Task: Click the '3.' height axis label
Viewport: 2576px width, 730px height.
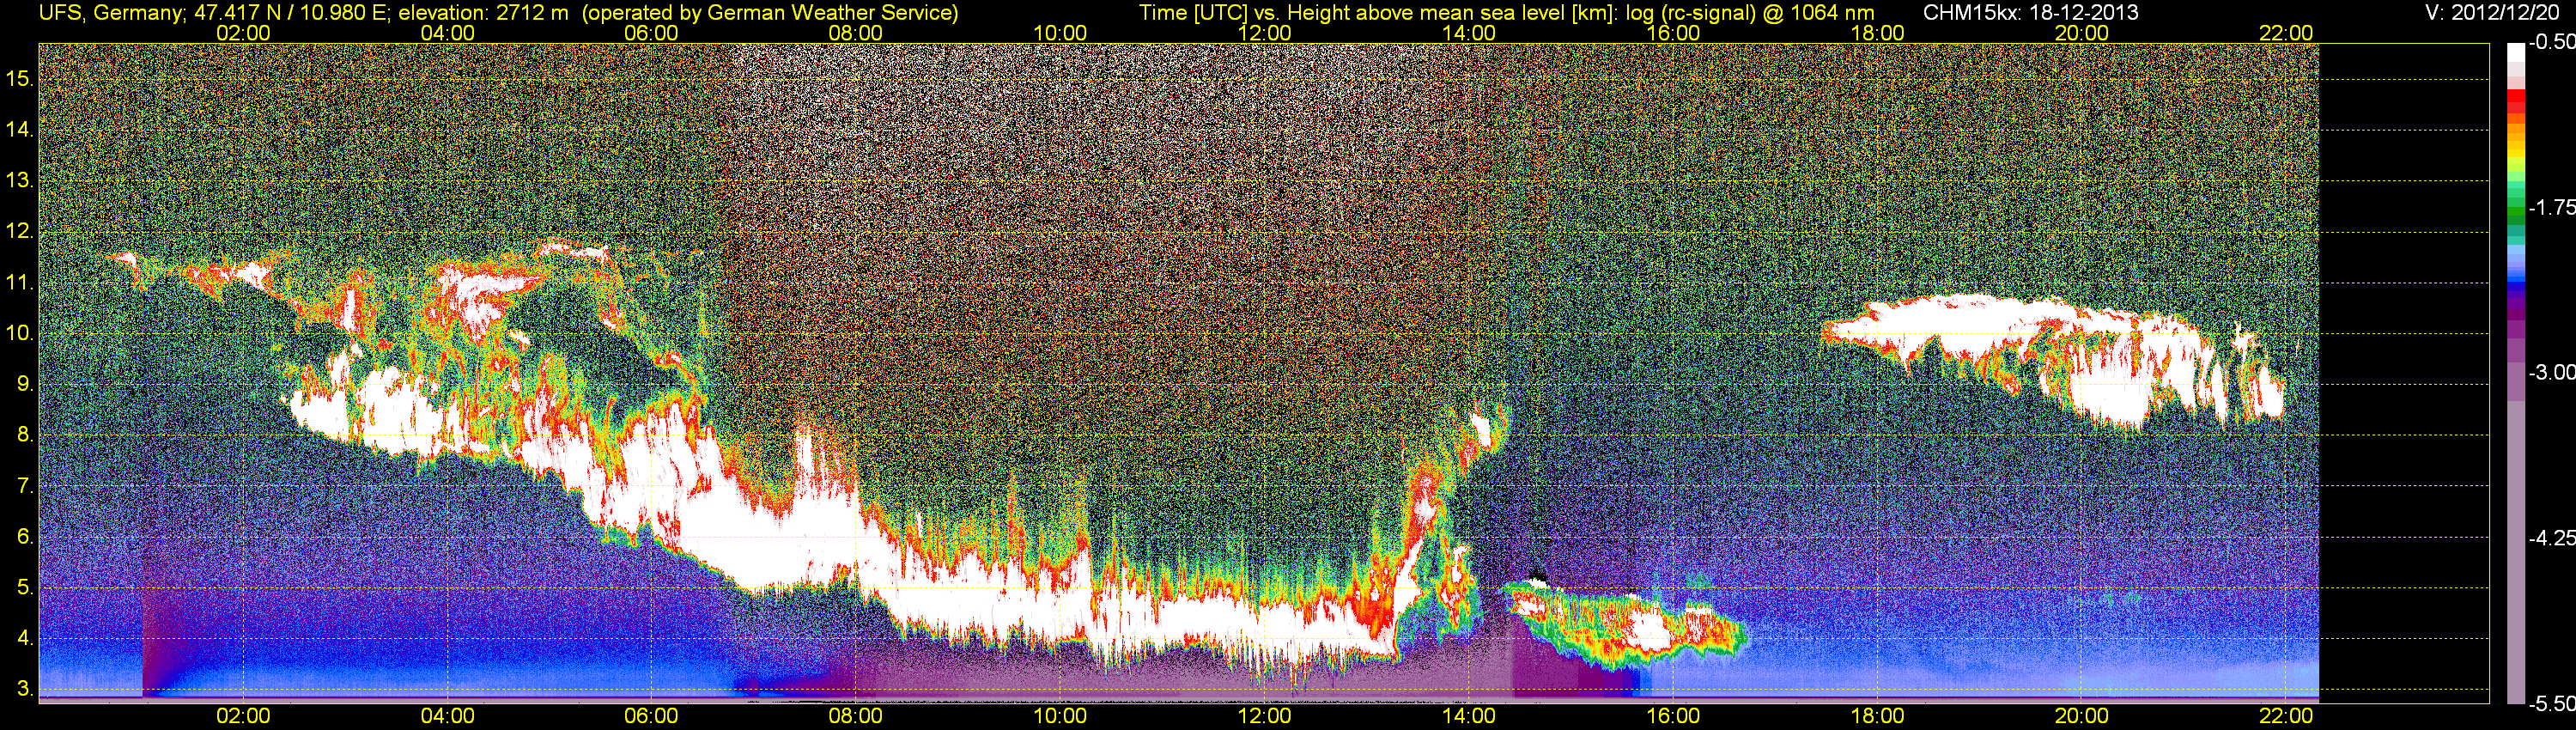Action: [25, 690]
